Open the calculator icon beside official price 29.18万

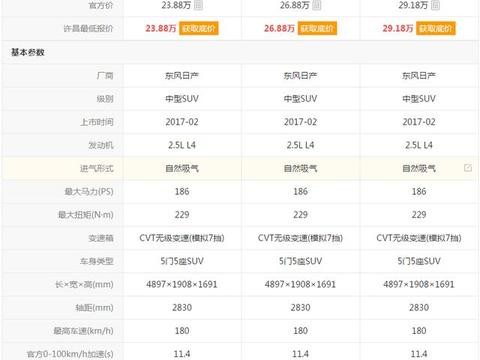pos(435,5)
